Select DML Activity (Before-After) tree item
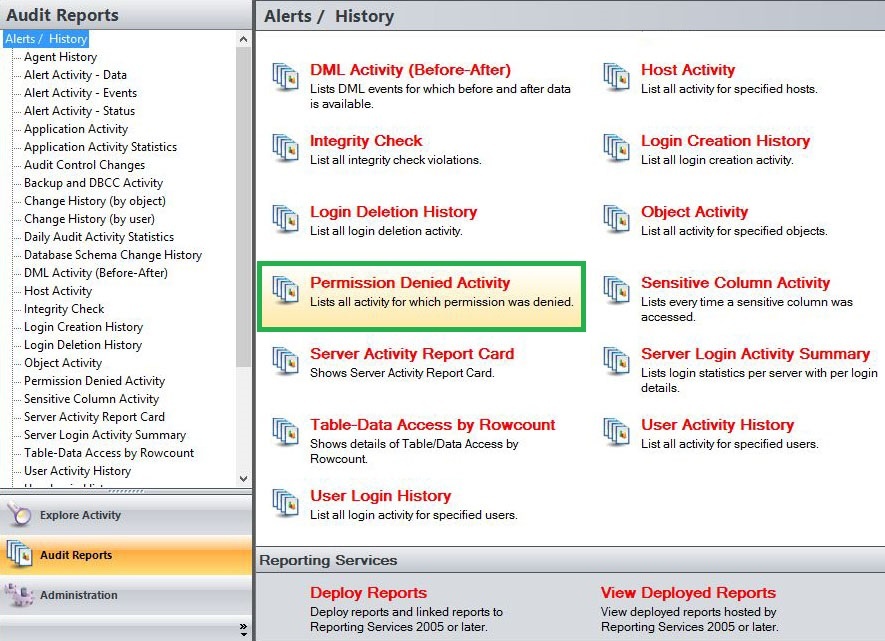 click(x=96, y=273)
